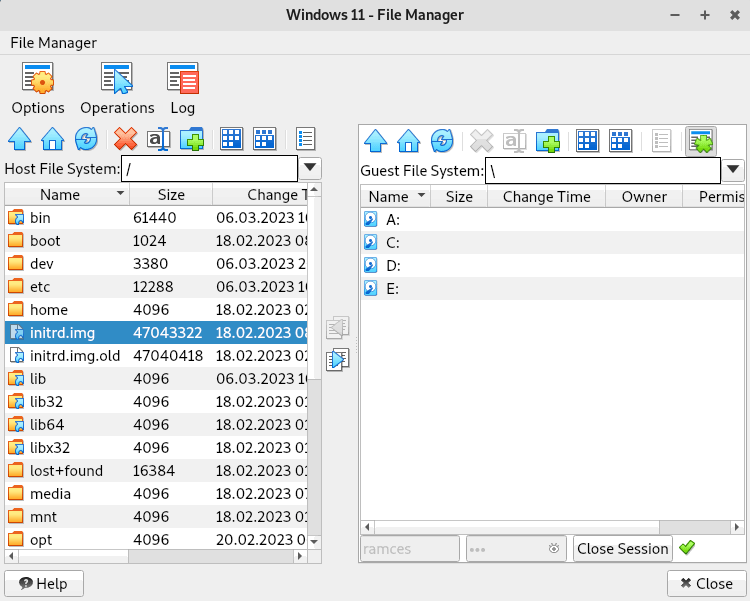Minimize the File Manager window
The image size is (750, 601).
tap(675, 15)
